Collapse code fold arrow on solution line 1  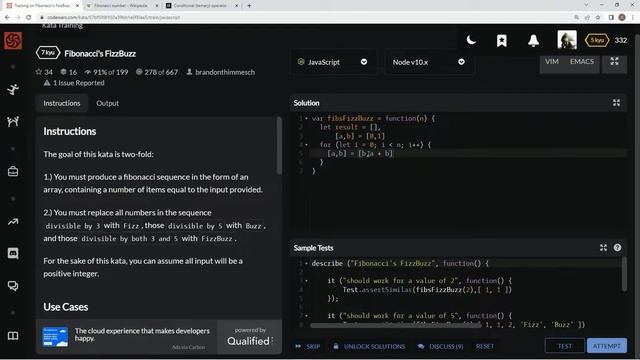click(x=307, y=118)
